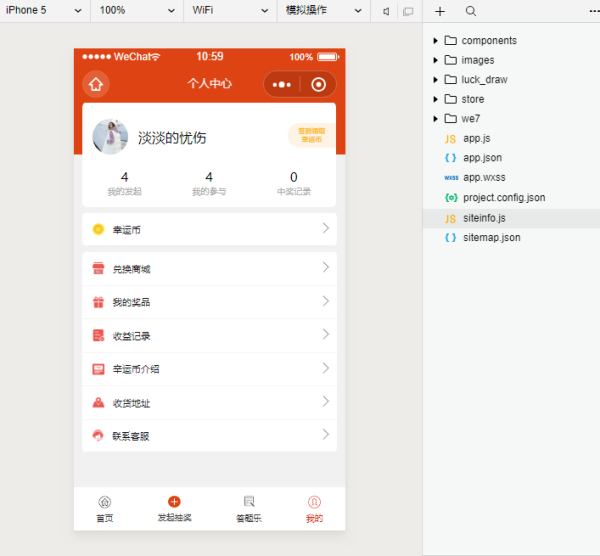
Task: Click the capsule's circular close icon
Action: [318, 85]
